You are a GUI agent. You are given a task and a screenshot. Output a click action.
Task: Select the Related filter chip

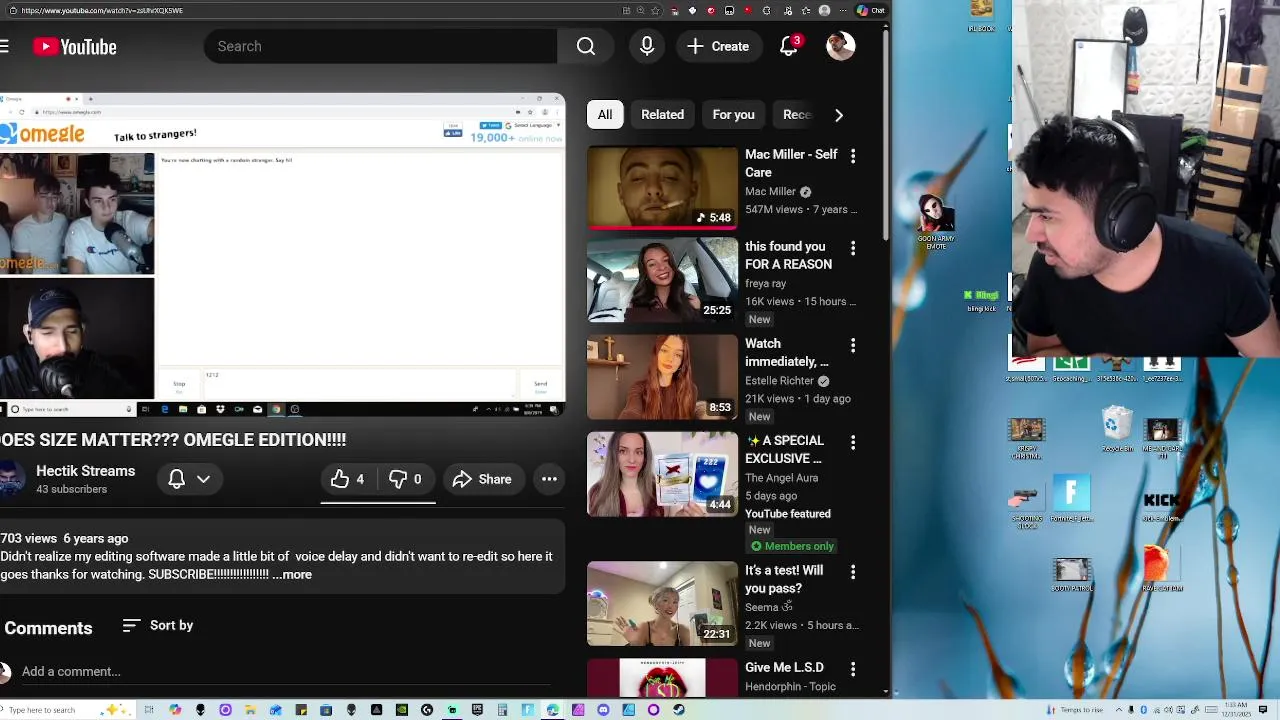pyautogui.click(x=662, y=114)
